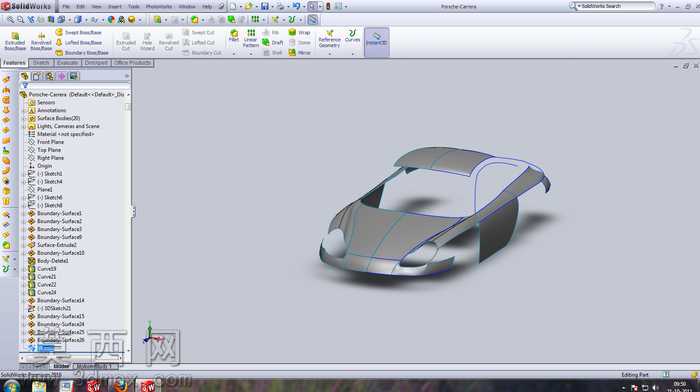Click Porsche car model in viewport
This screenshot has height=392, width=700.
pos(435,212)
